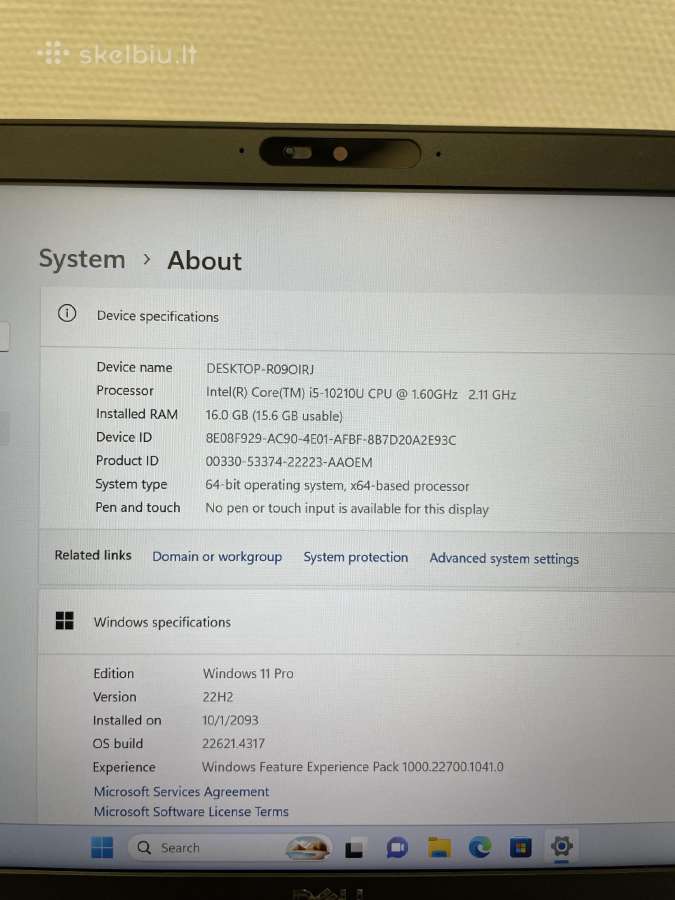Image resolution: width=675 pixels, height=900 pixels.
Task: Click the Settings gear taskbar icon
Action: (x=561, y=846)
